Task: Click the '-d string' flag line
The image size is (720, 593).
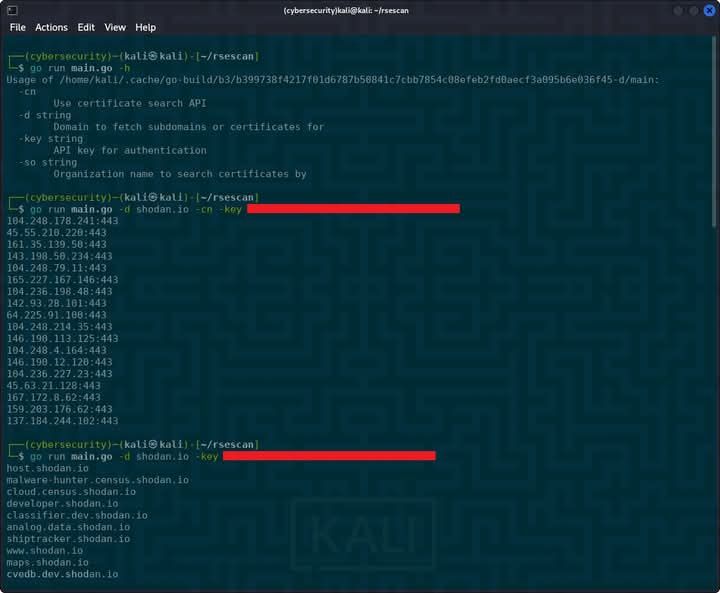Action: pyautogui.click(x=45, y=115)
